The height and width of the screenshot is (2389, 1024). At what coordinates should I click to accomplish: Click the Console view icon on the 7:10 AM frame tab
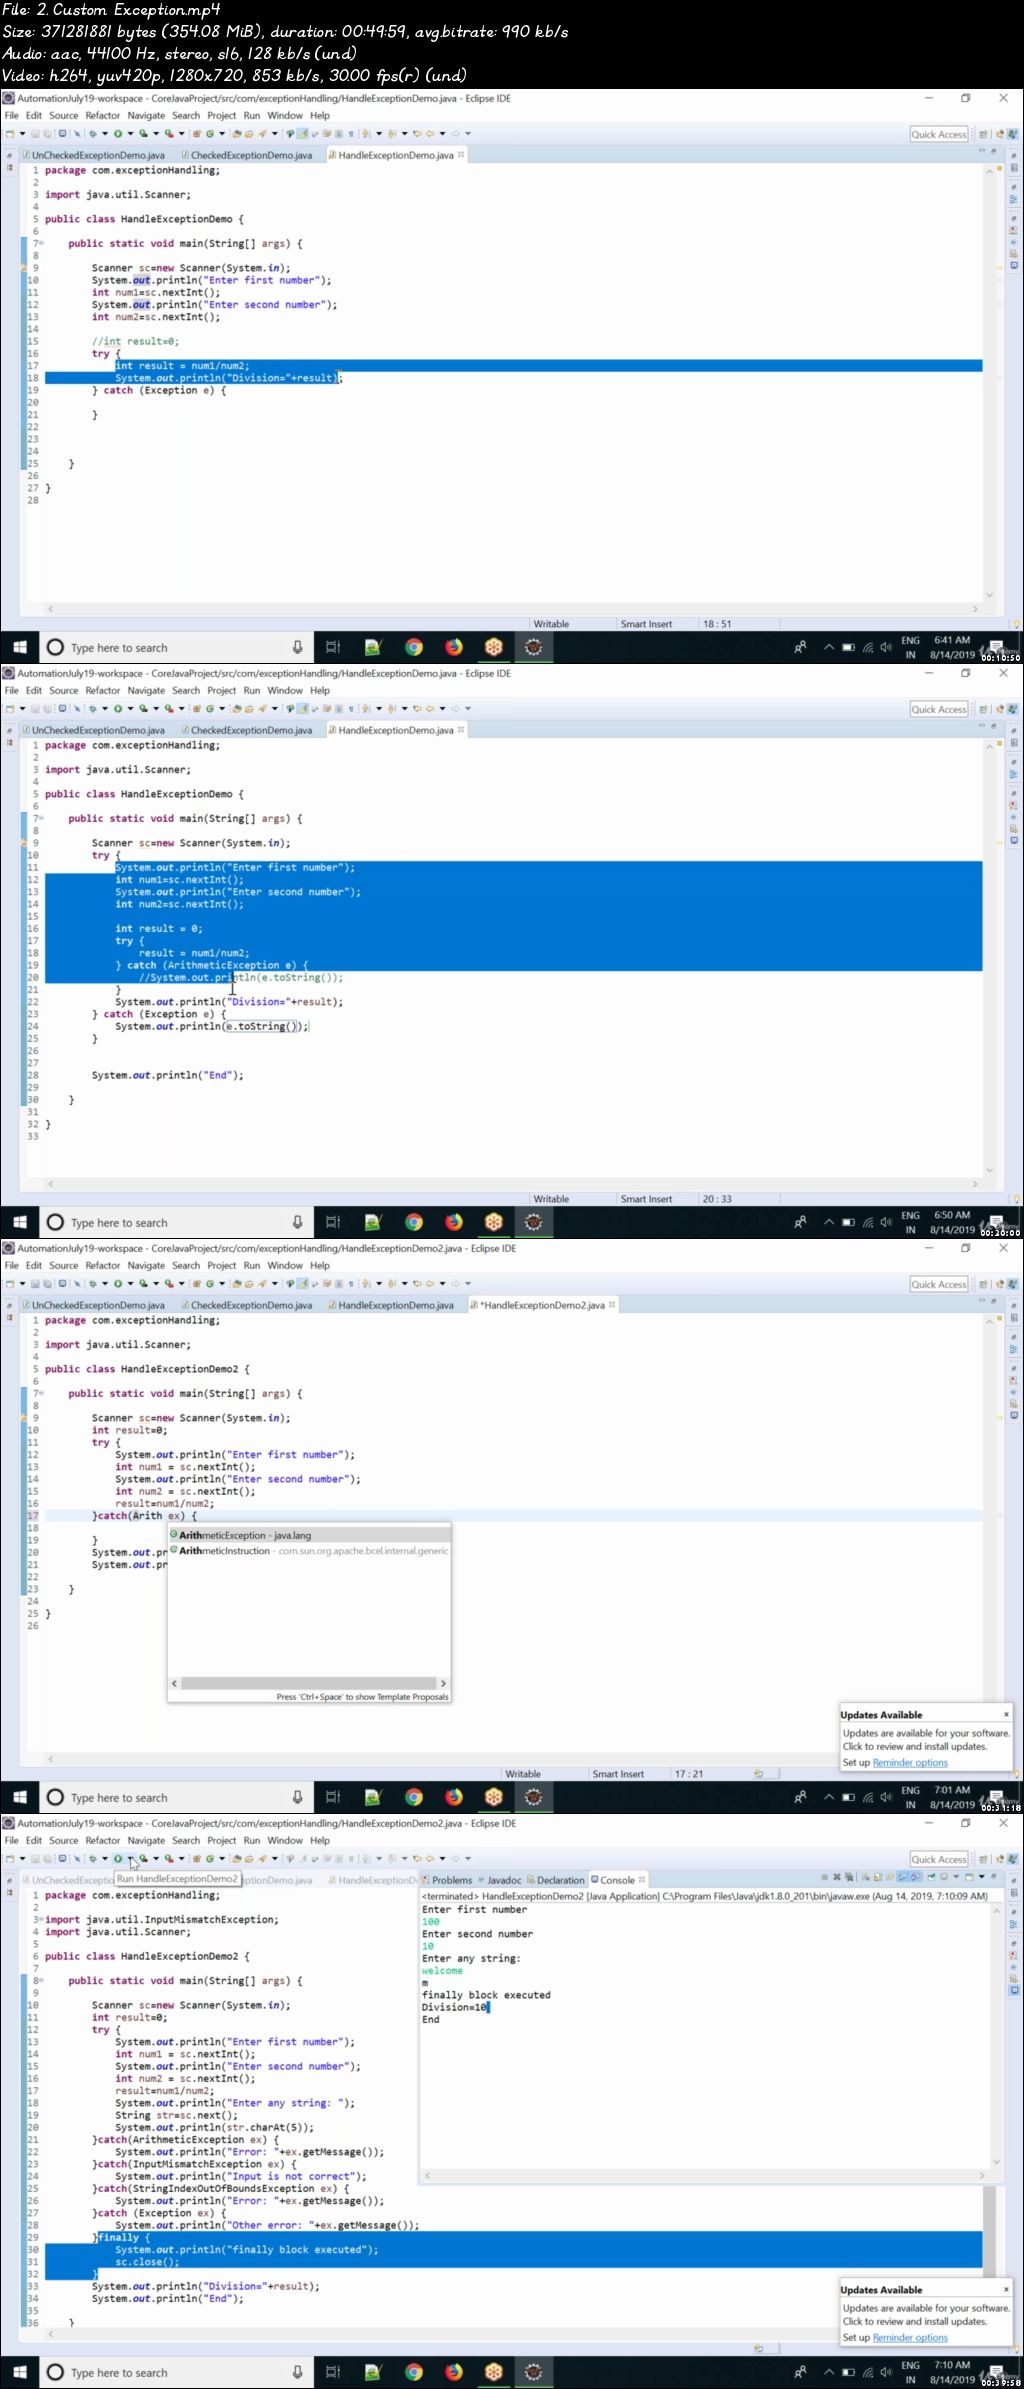click(x=594, y=1880)
